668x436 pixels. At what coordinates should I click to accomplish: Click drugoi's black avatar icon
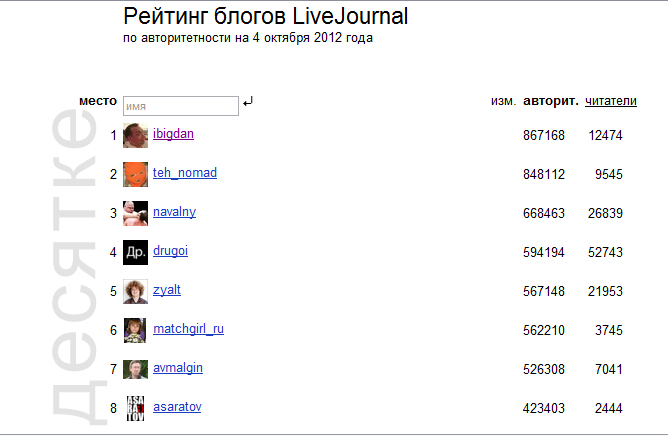click(x=135, y=252)
